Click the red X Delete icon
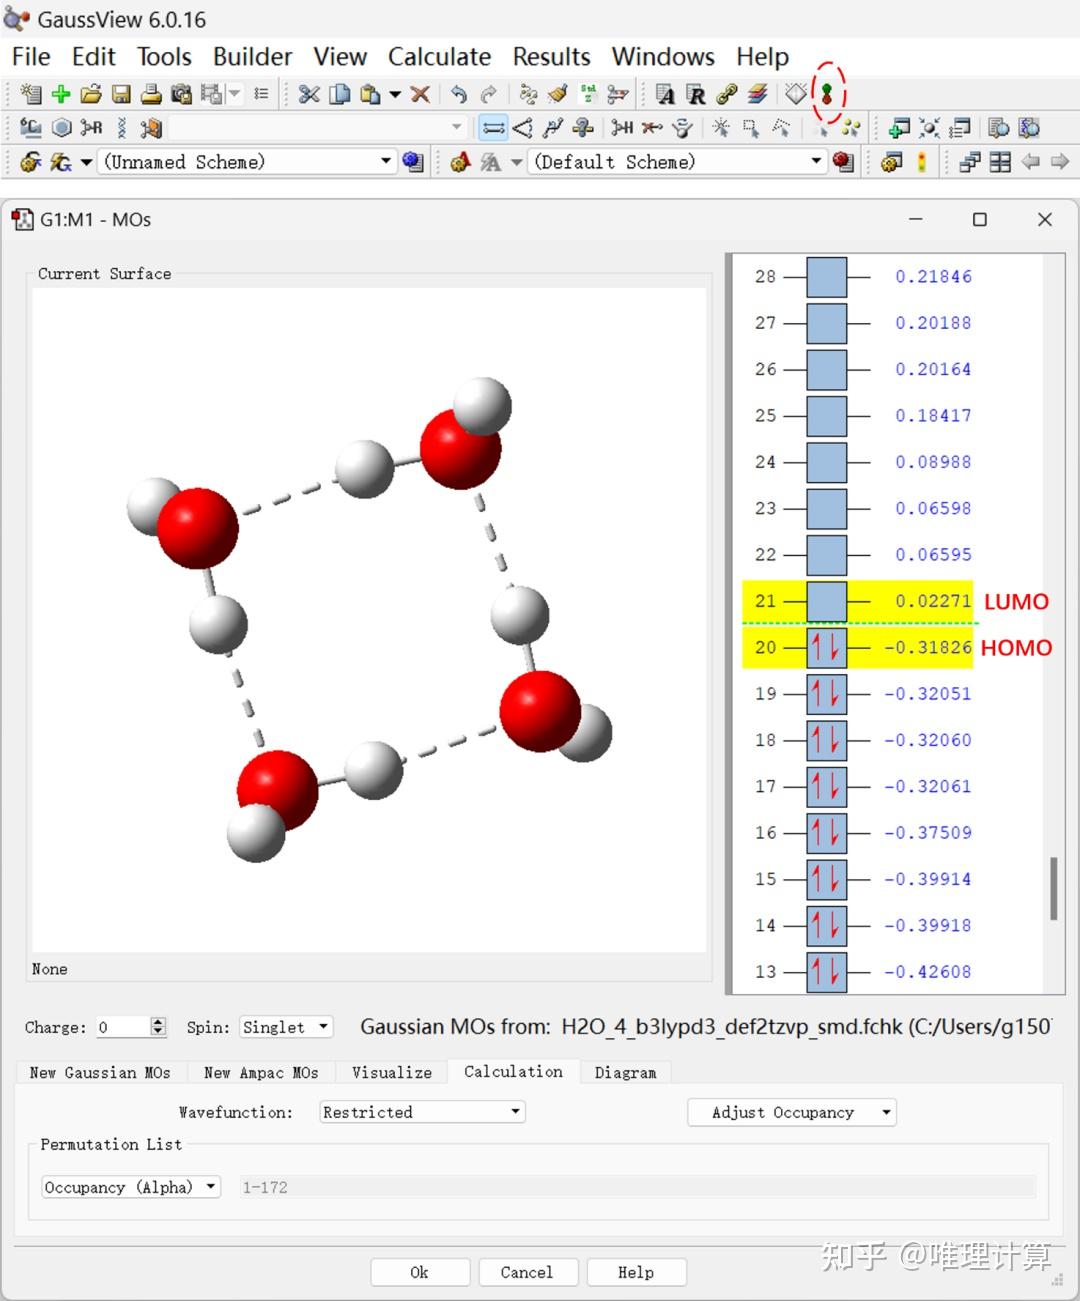1080x1301 pixels. tap(420, 94)
